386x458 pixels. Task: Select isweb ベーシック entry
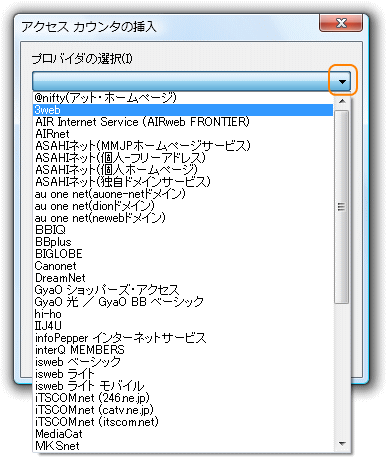coord(183,362)
